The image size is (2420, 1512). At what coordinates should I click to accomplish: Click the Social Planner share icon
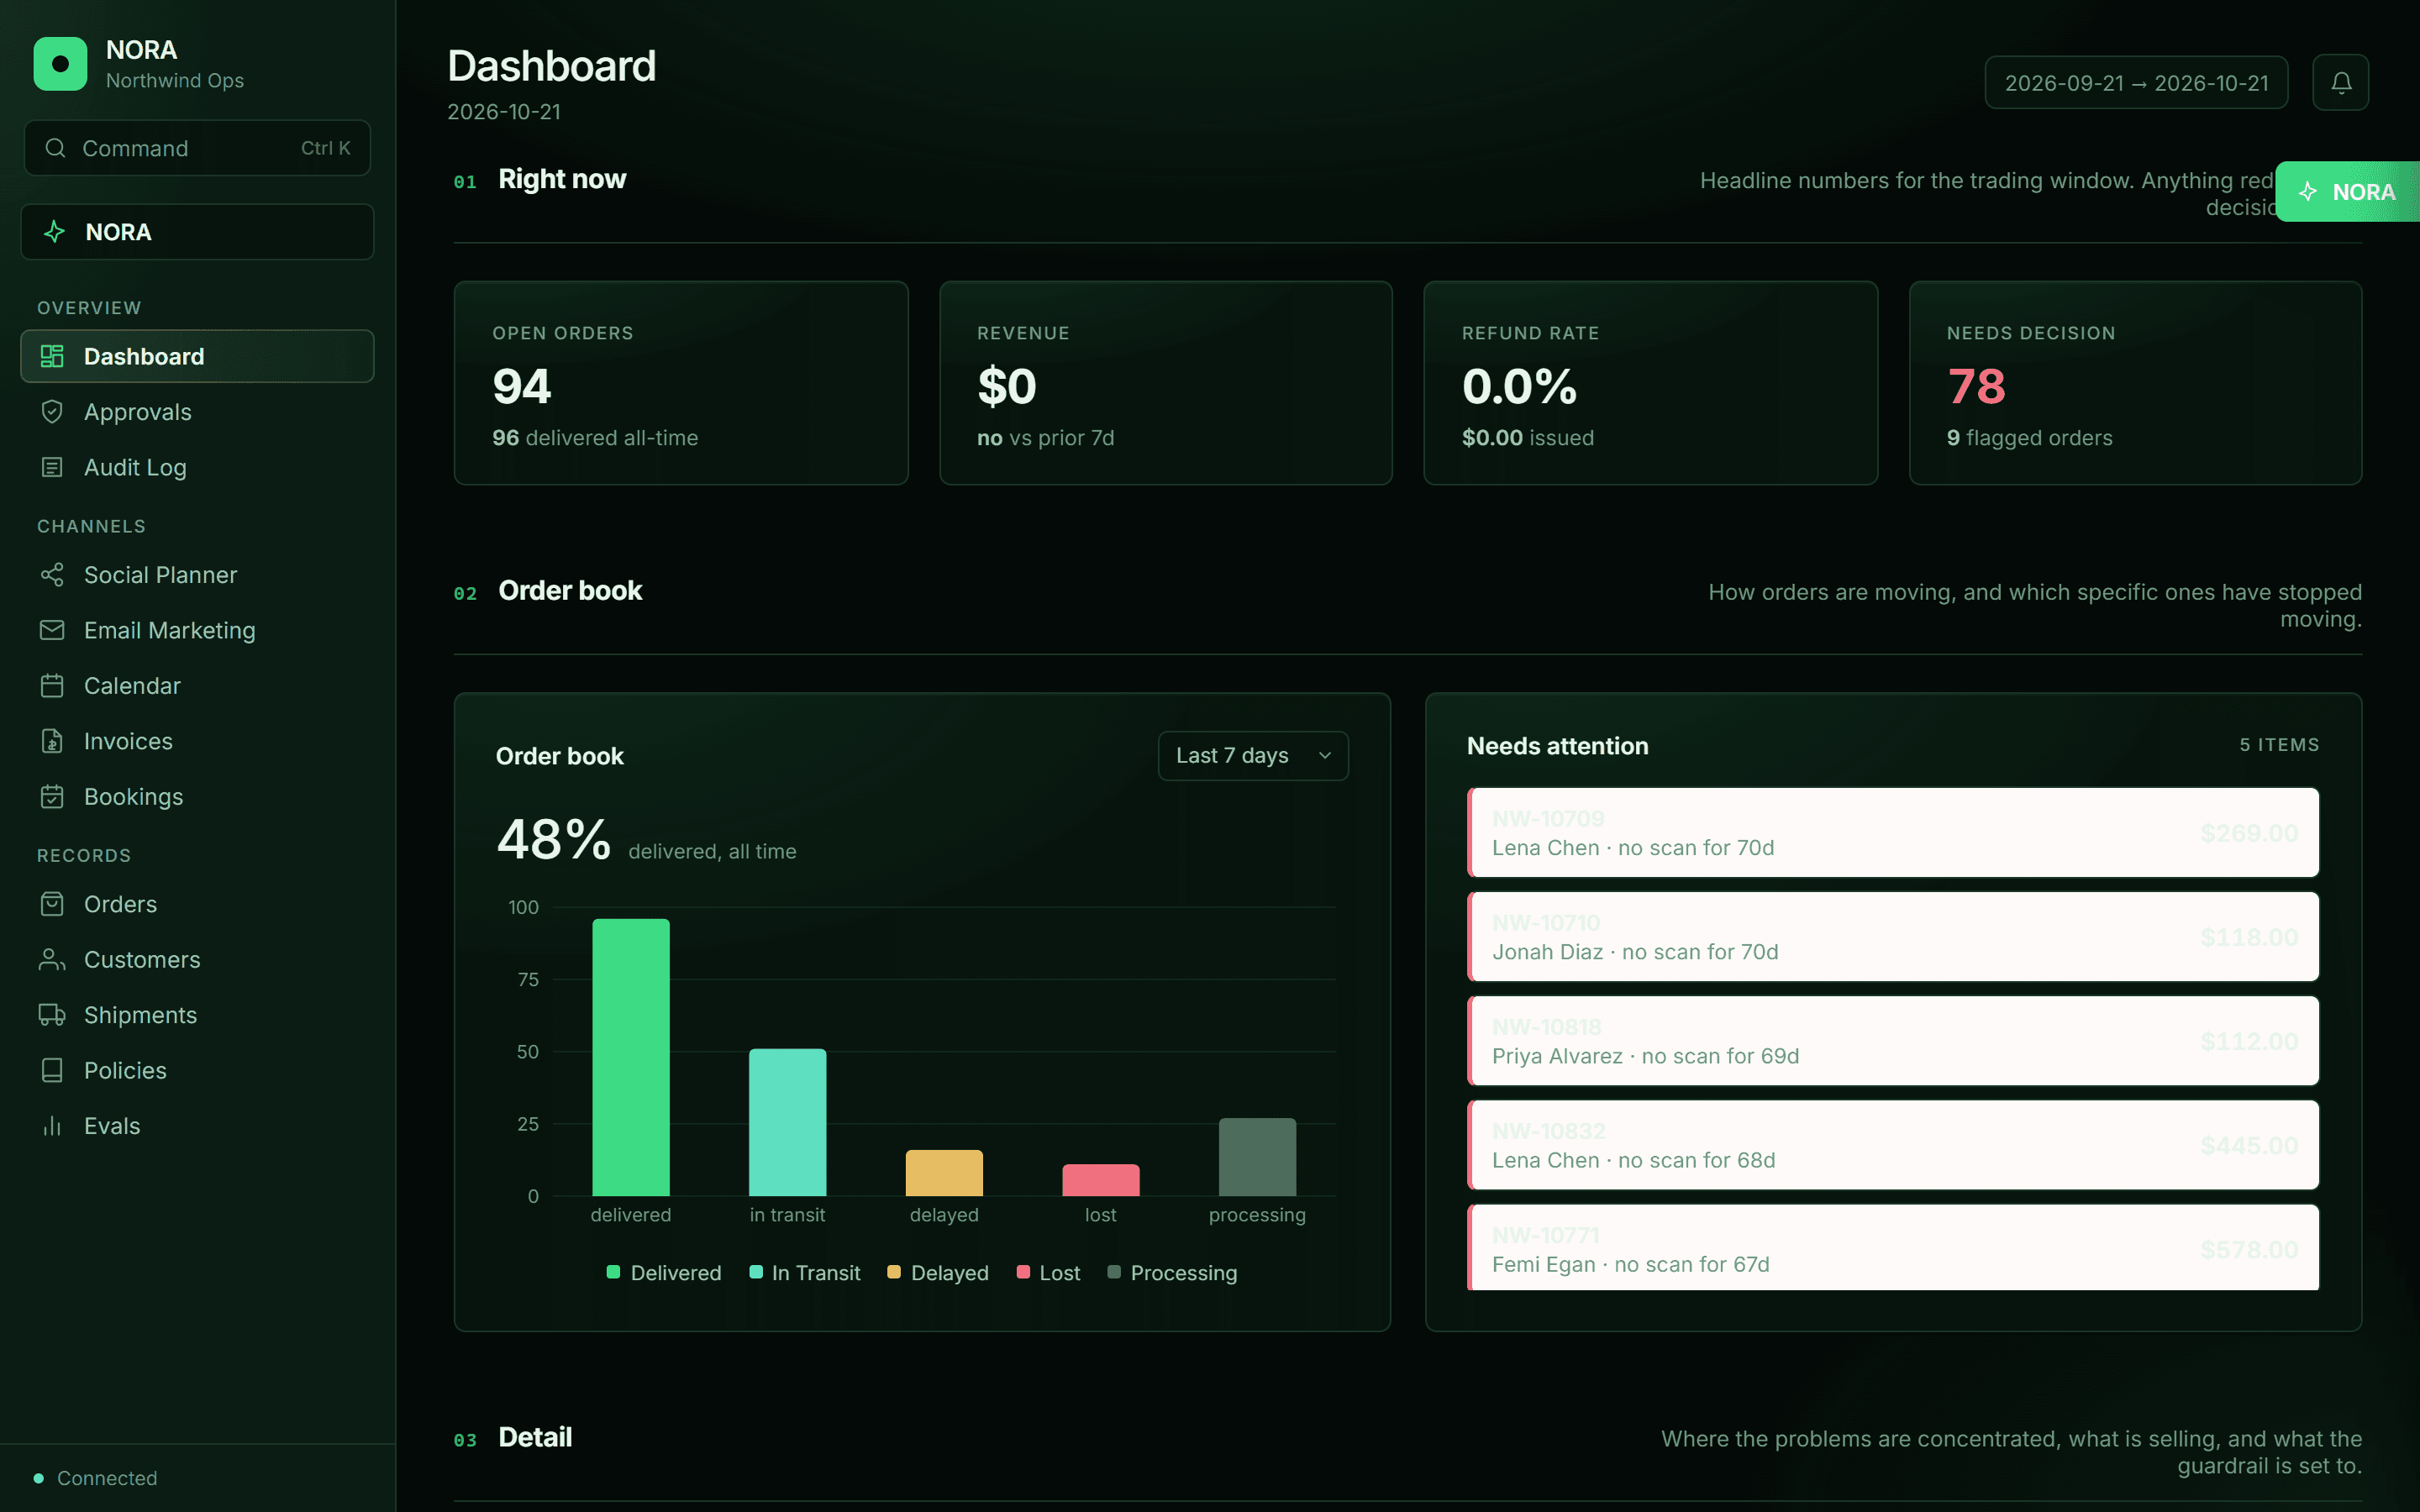52,575
